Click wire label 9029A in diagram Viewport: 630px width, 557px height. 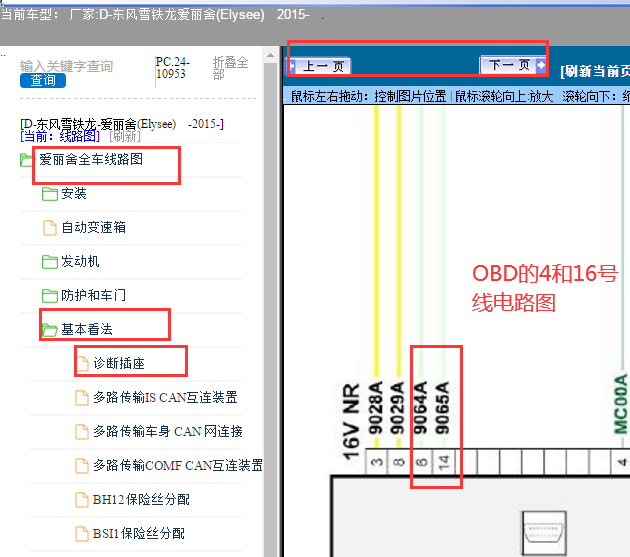(x=398, y=408)
